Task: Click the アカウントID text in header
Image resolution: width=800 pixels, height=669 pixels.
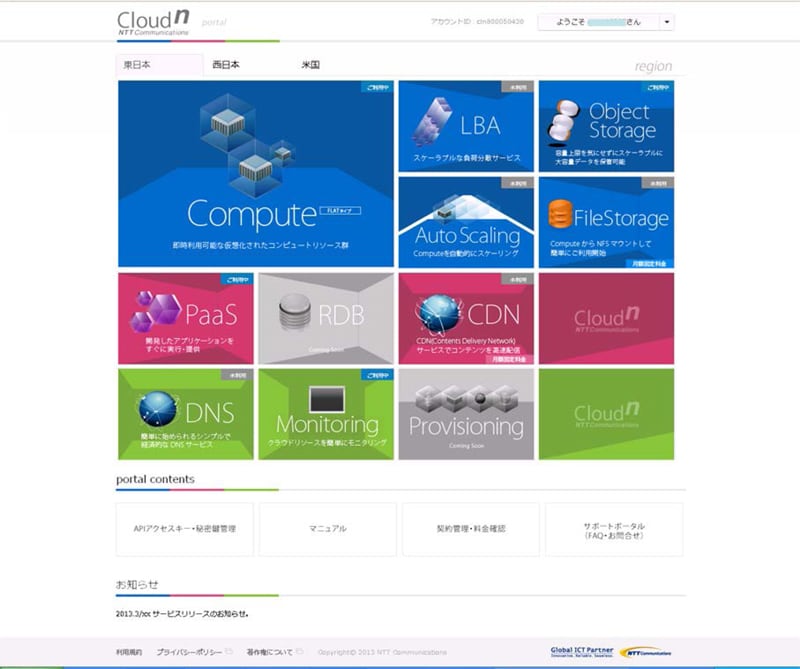Action: click(477, 21)
